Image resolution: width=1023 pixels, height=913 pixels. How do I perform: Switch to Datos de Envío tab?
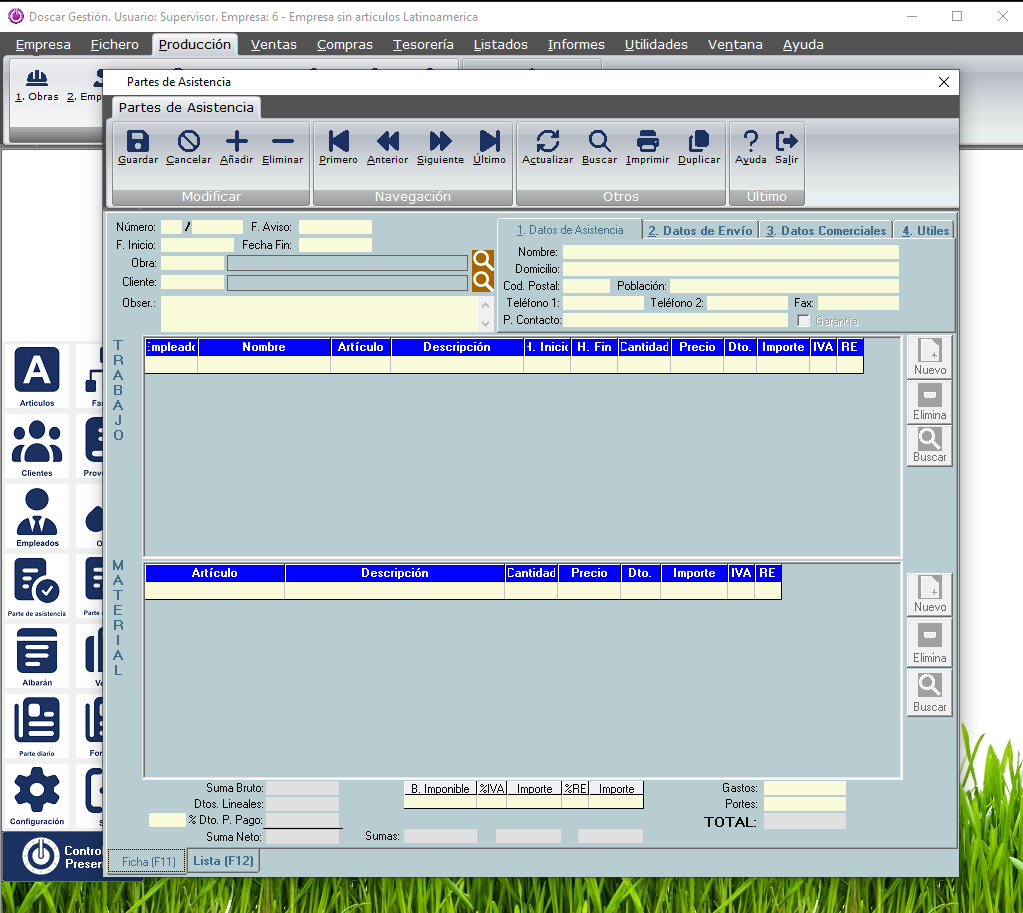[700, 230]
